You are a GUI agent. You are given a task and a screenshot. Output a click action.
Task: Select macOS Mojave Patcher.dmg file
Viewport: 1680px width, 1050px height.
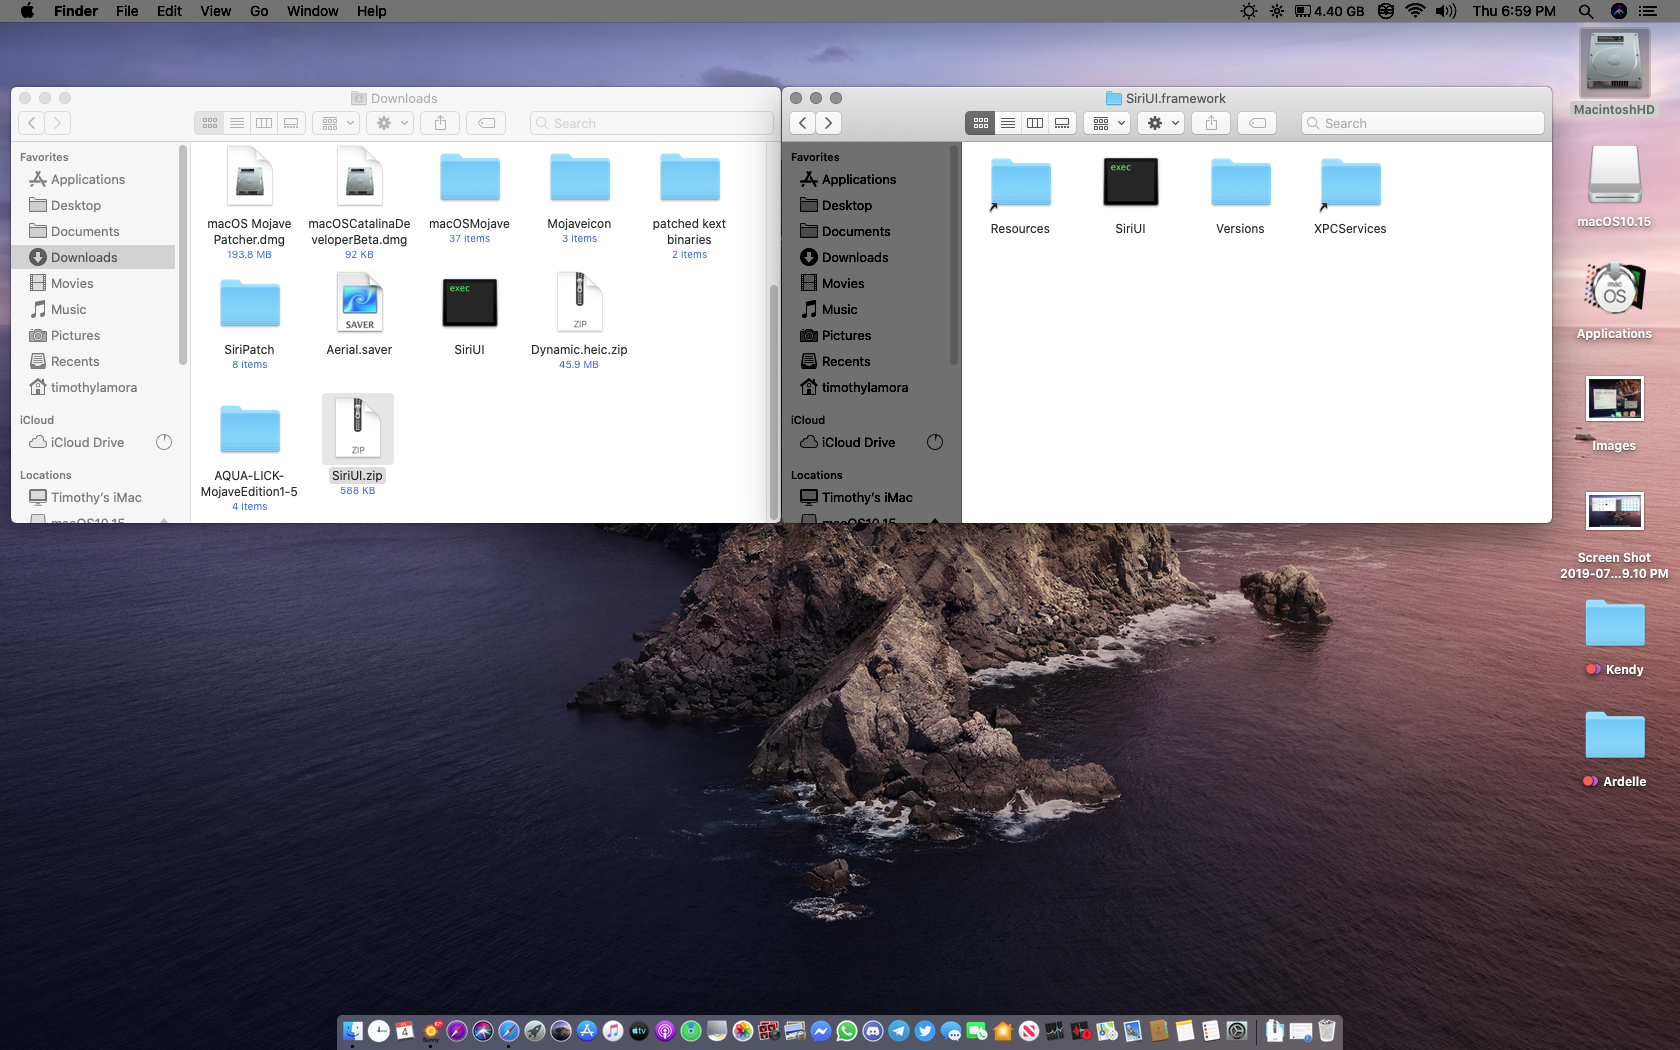249,178
